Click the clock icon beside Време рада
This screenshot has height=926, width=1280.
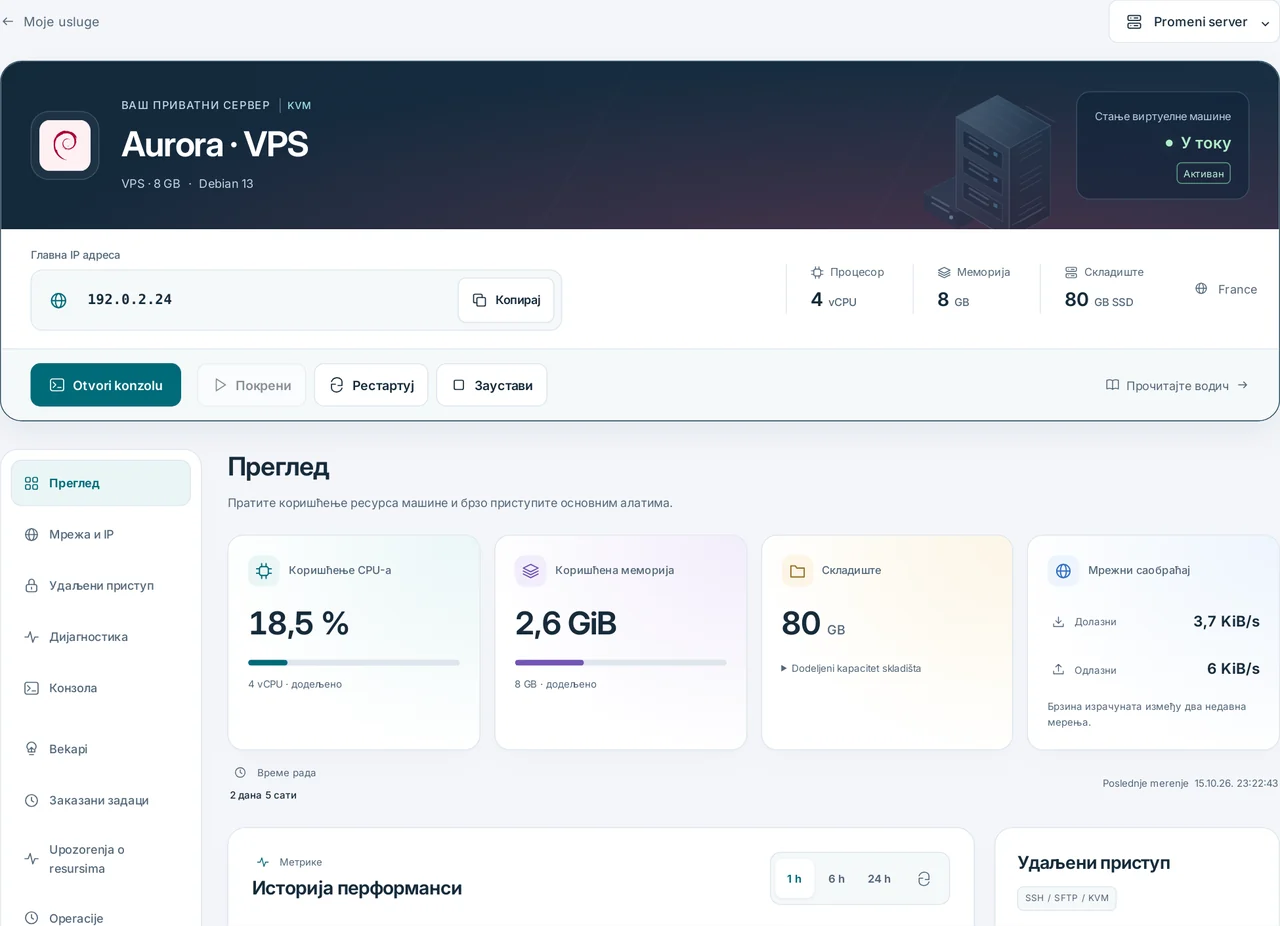click(240, 773)
